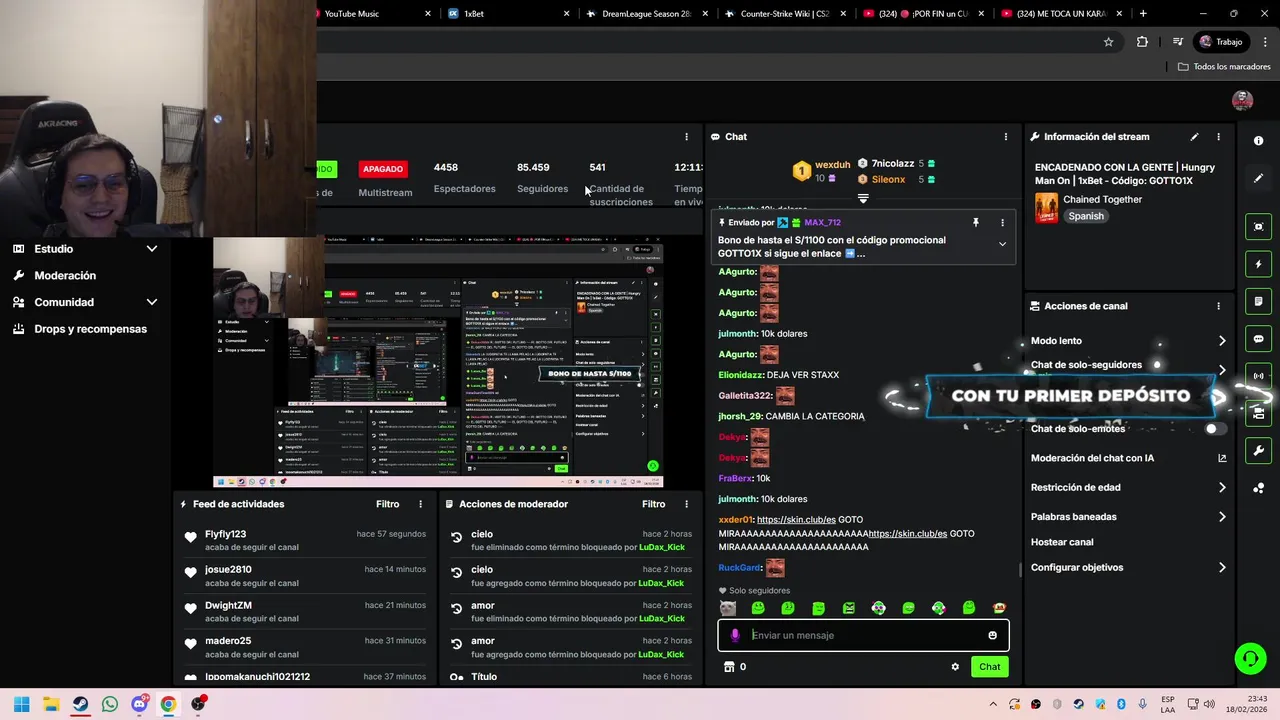Click the pin icon on pinned message
Screen dimensions: 1280x720
976,223
